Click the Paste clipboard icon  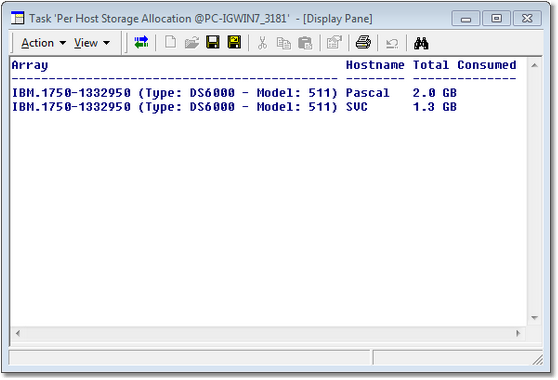point(305,43)
